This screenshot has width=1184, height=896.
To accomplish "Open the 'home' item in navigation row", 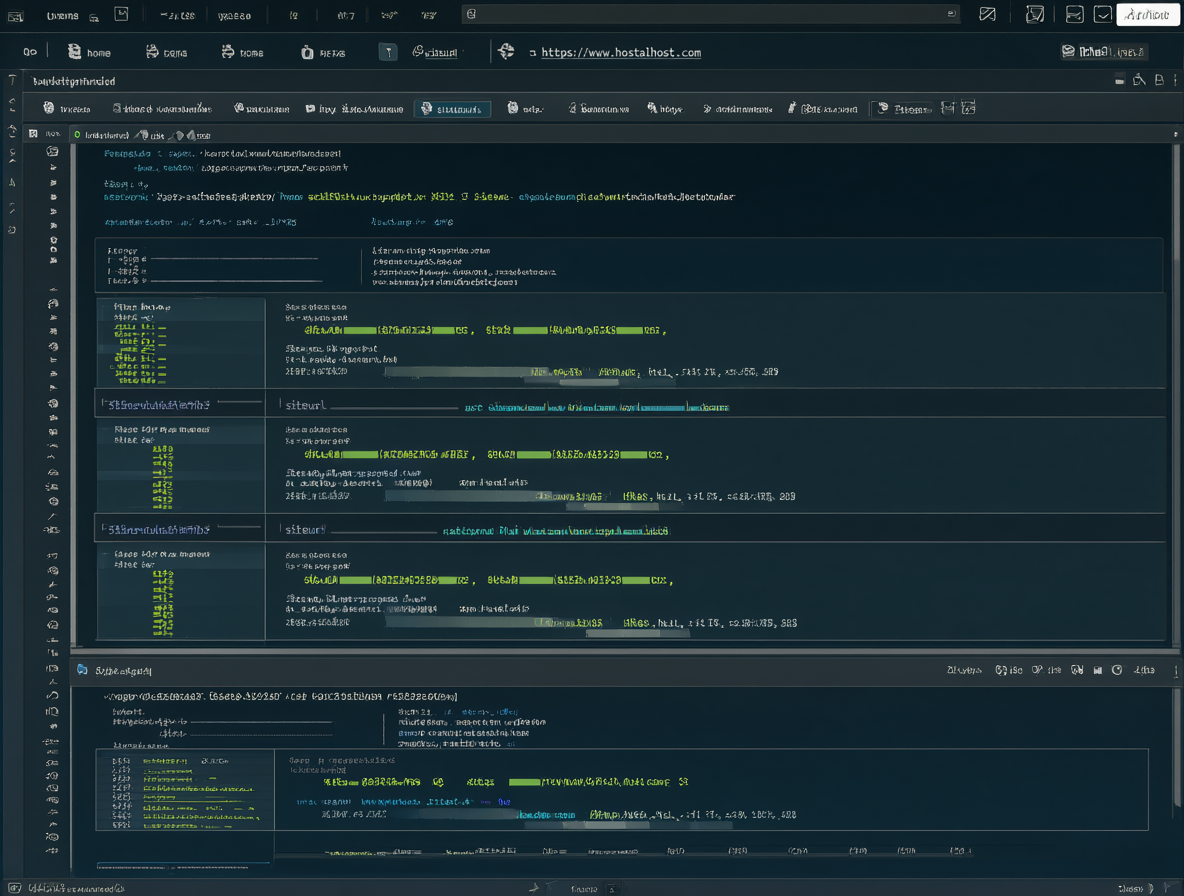I will click(90, 52).
